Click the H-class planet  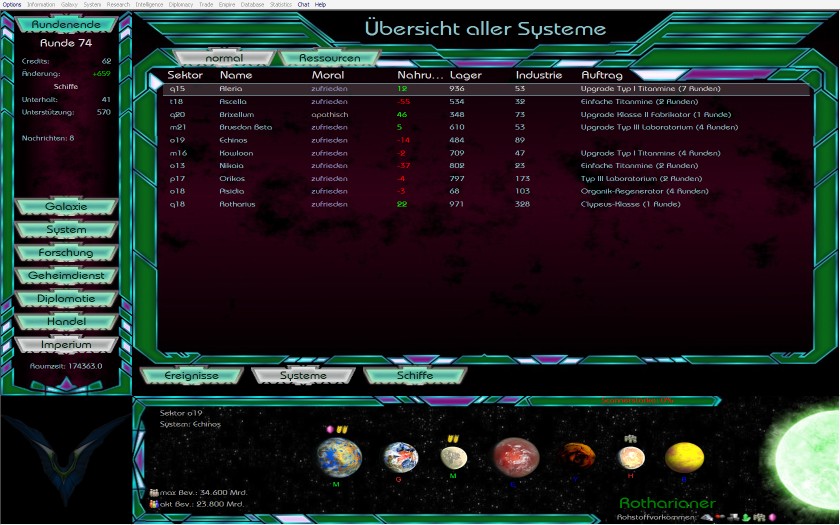tap(630, 458)
